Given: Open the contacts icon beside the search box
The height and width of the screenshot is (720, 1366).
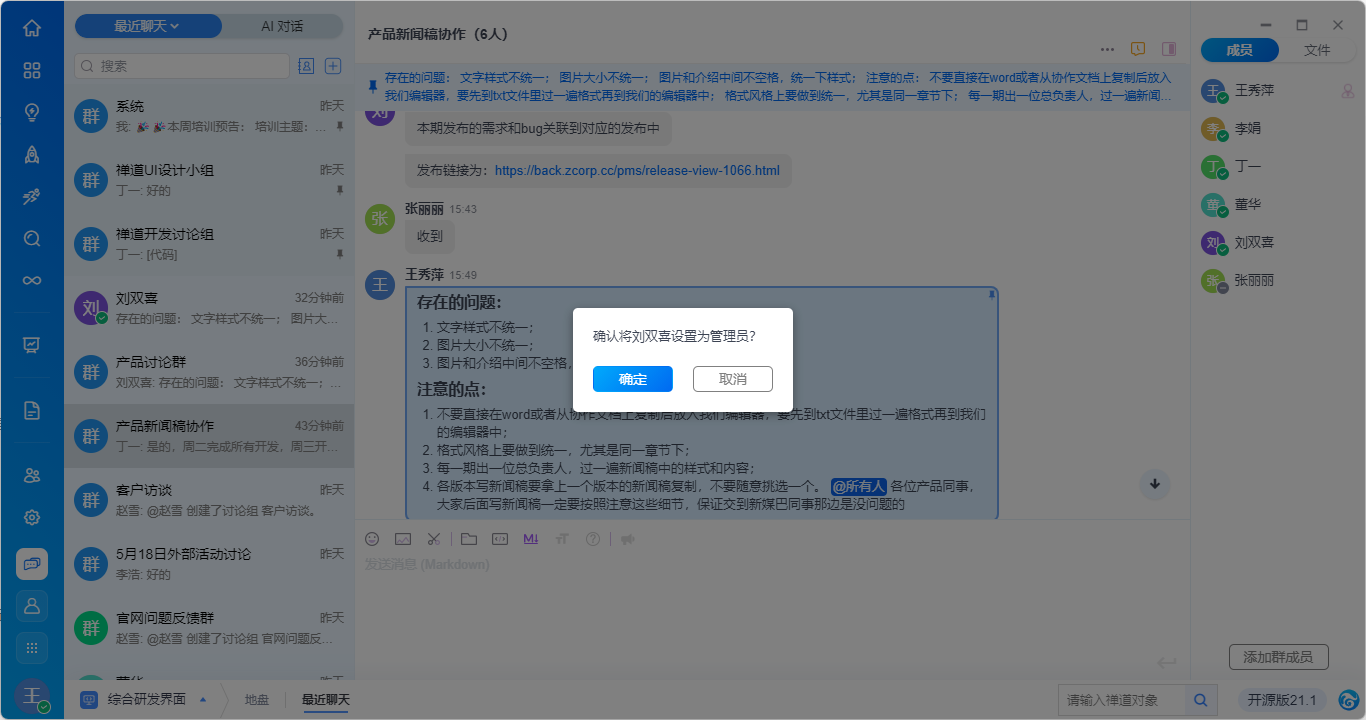Looking at the screenshot, I should coord(306,66).
